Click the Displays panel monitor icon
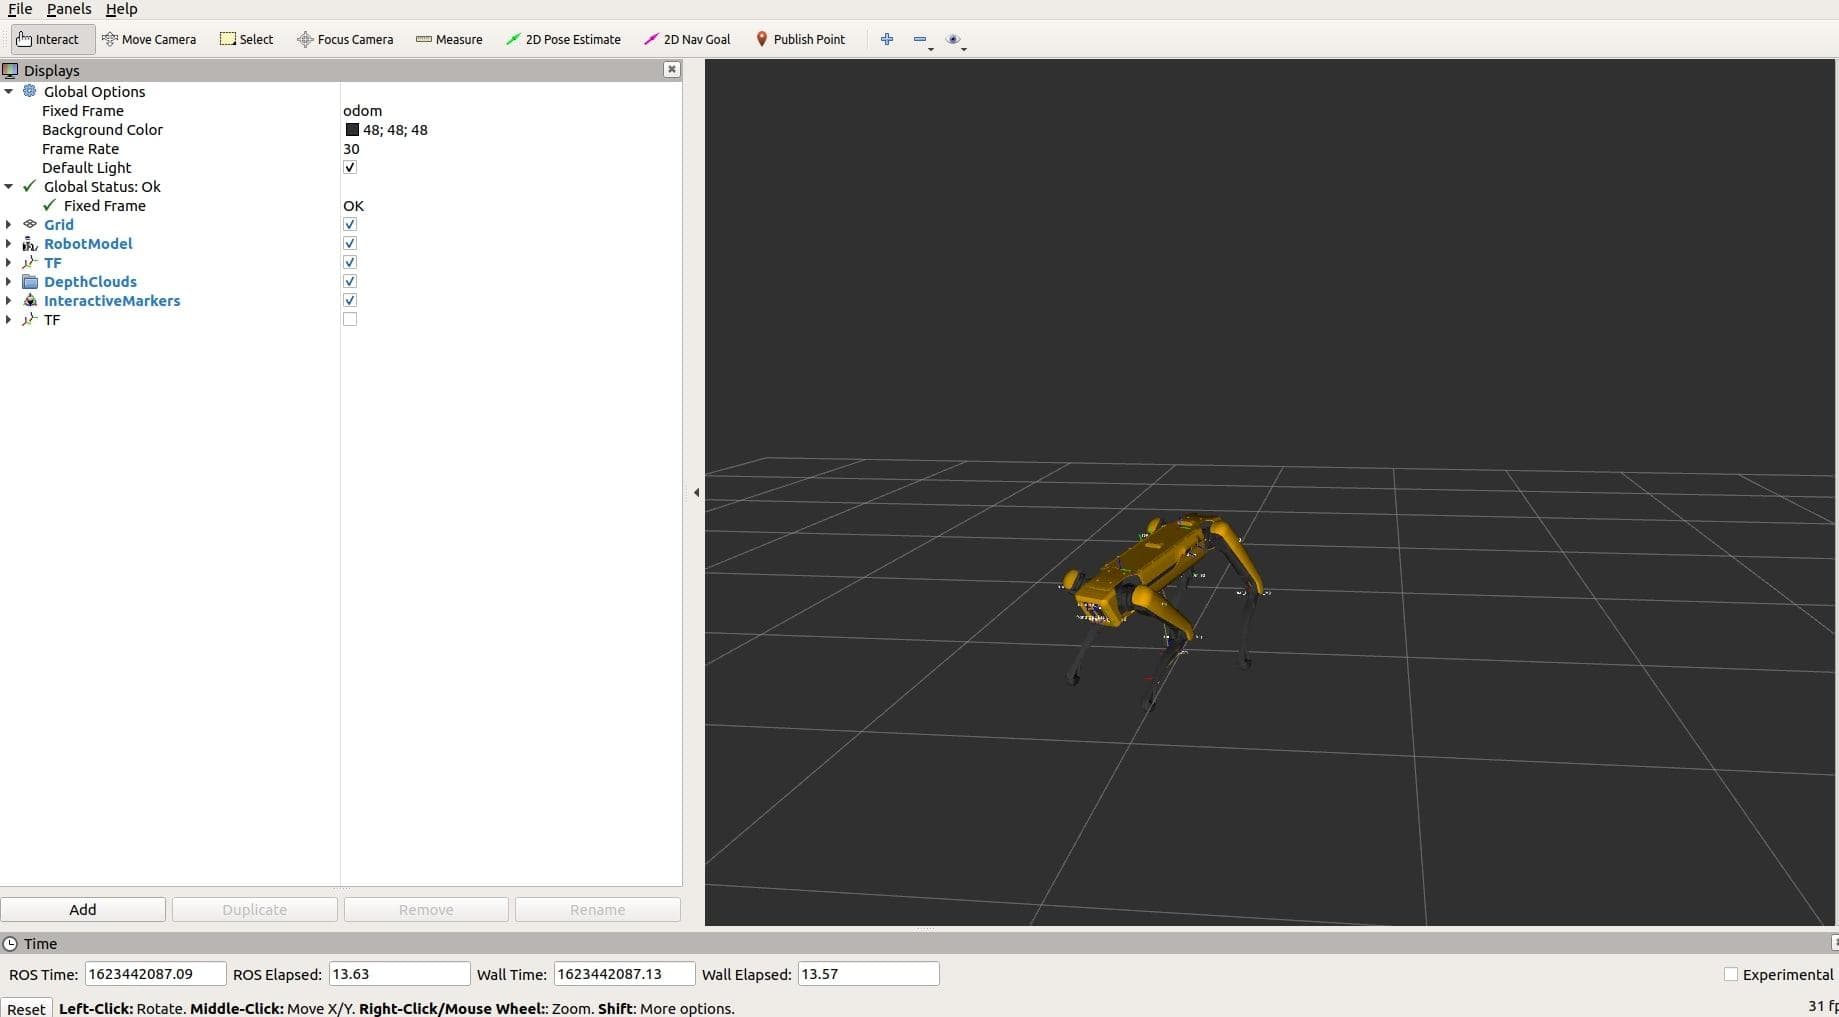This screenshot has height=1017, width=1839. pyautogui.click(x=10, y=70)
